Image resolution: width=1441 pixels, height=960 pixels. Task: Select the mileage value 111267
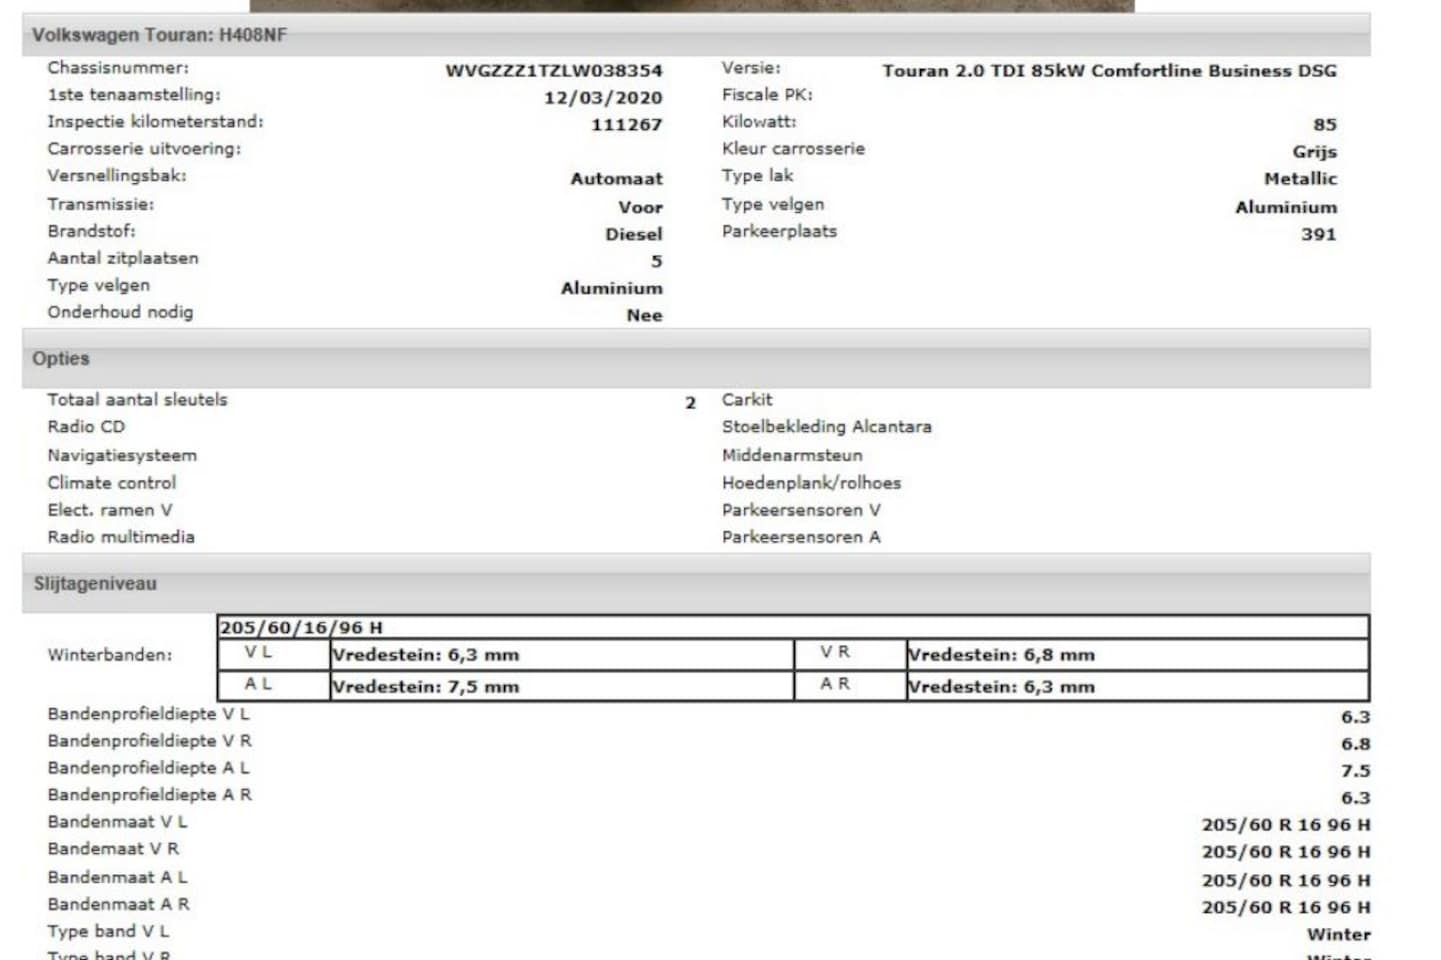[x=627, y=125]
